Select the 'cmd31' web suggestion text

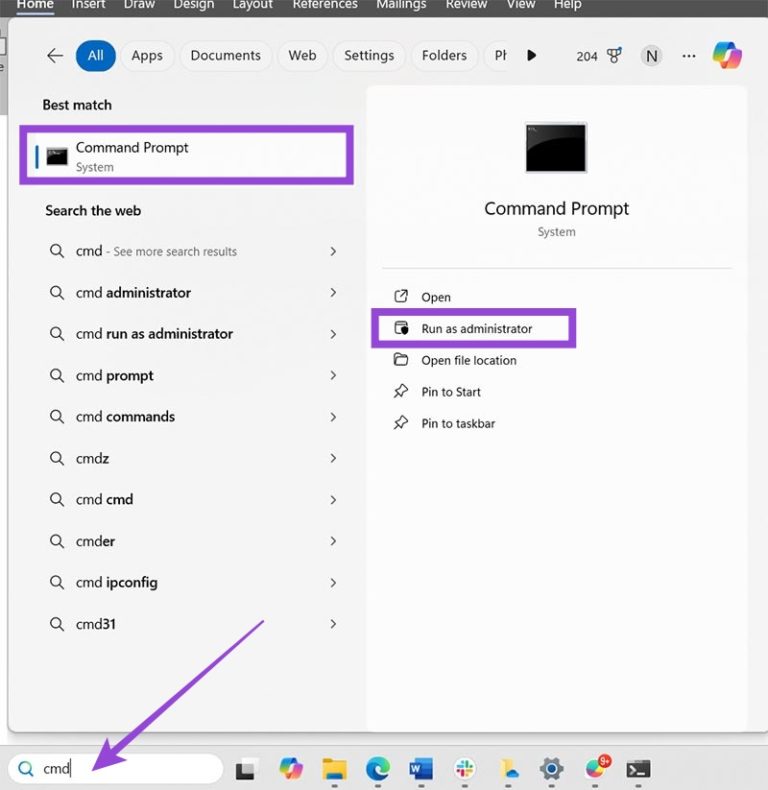[96, 624]
